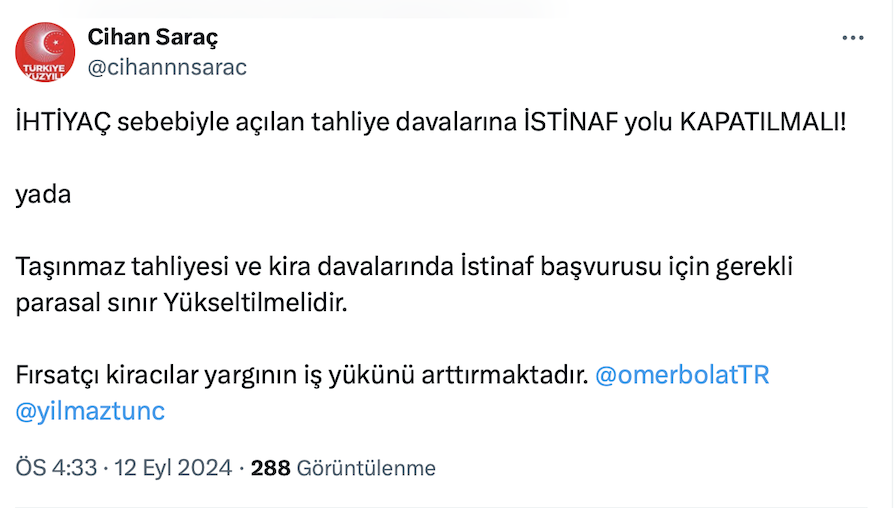894x508 pixels.
Task: Click the ÖS 4:33 post time
Action: [56, 468]
